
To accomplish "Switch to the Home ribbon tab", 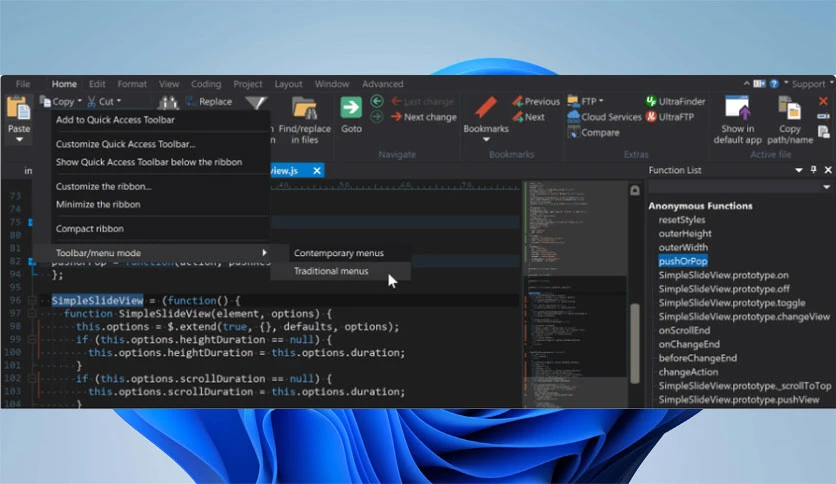I will point(64,84).
